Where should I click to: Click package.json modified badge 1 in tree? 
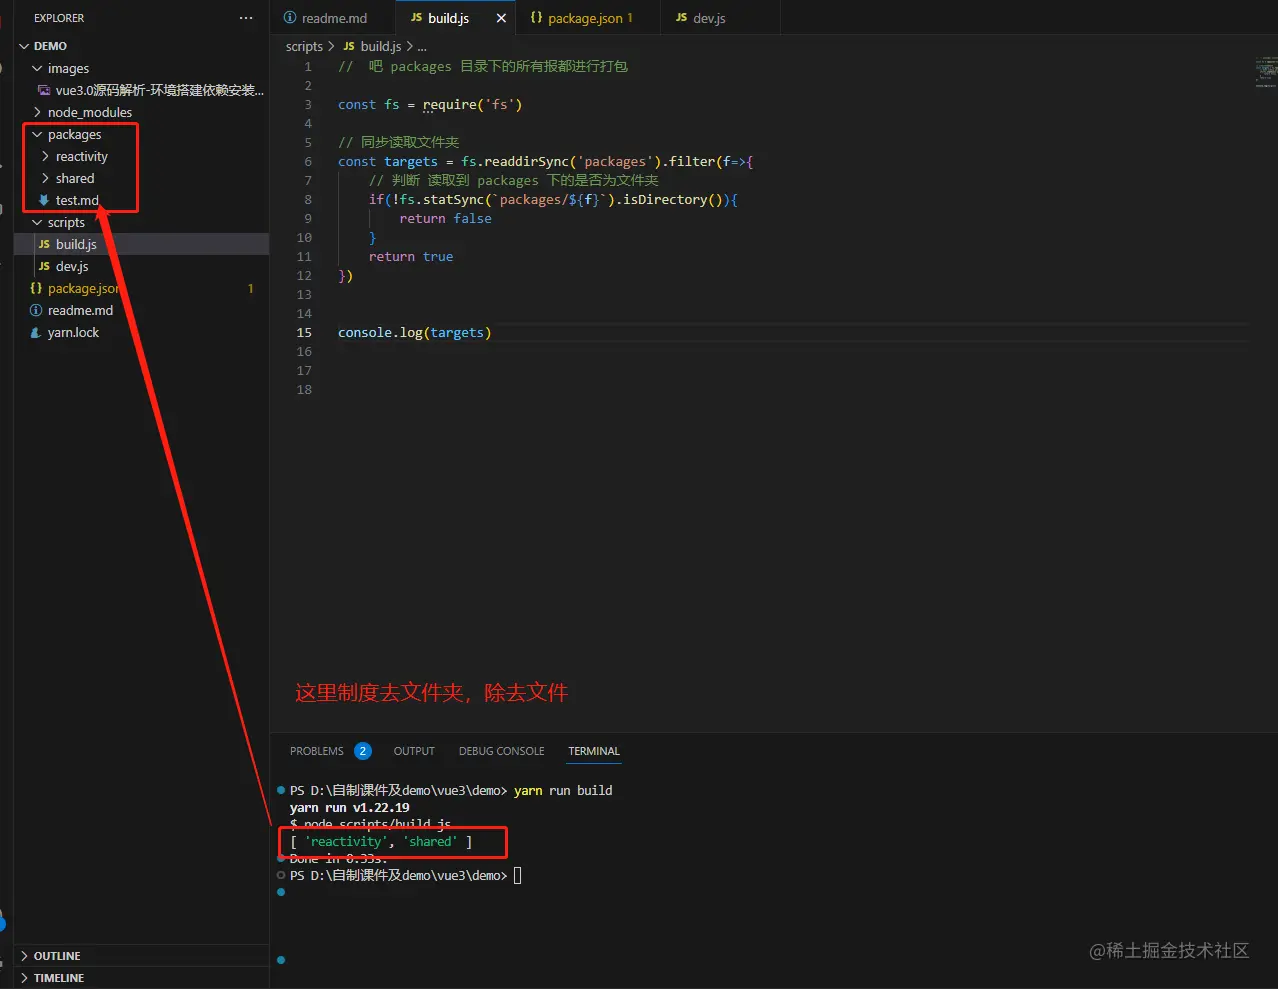(x=250, y=288)
